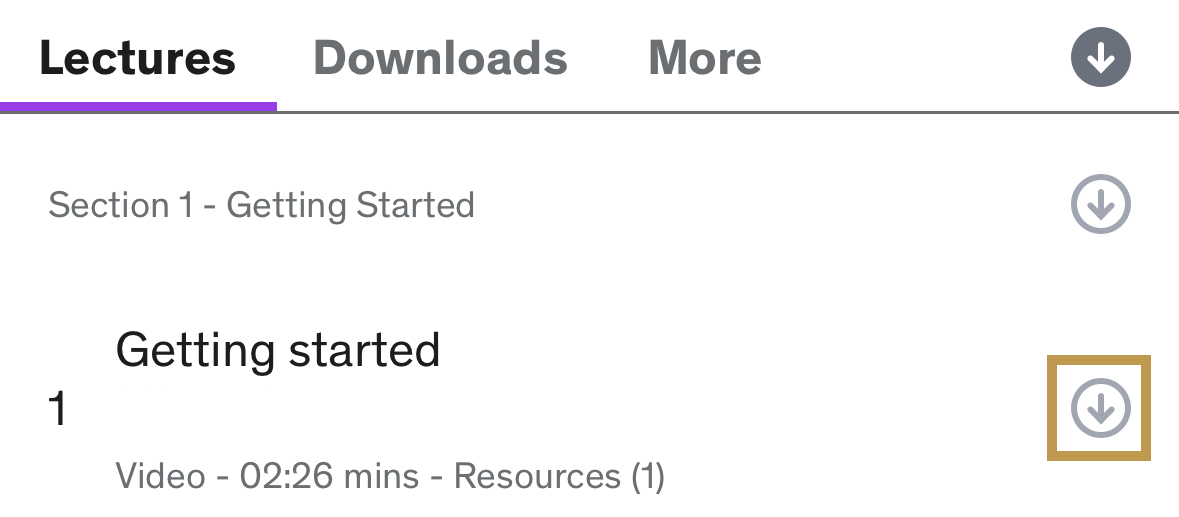Click "Getting Started" in the gray section header
1179x517 pixels.
[x=350, y=206]
